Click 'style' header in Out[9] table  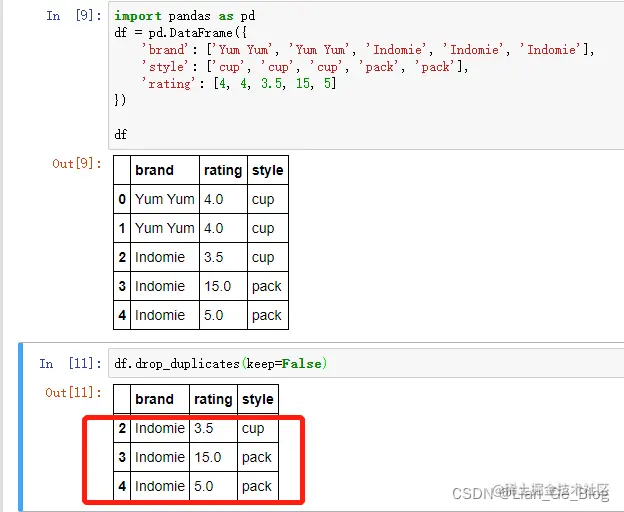click(x=267, y=170)
